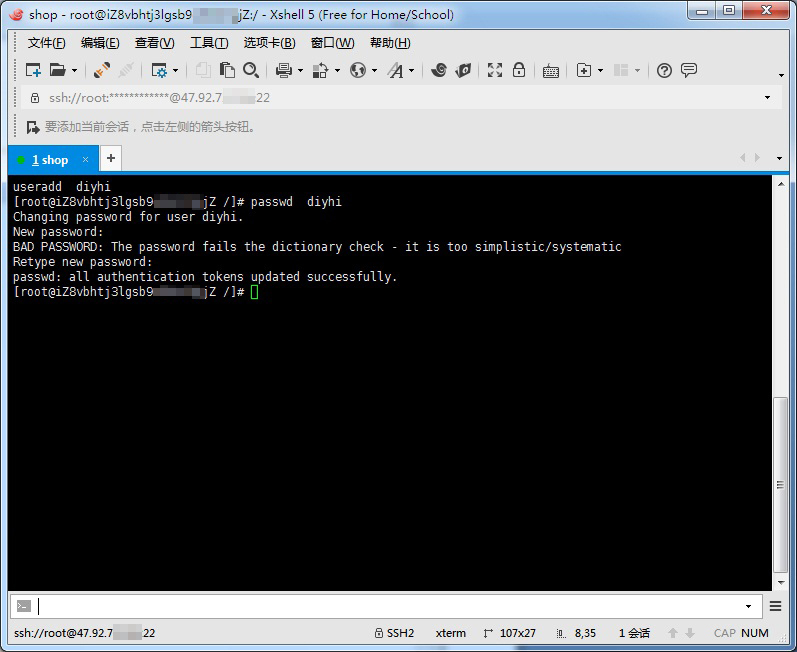Add a new tab with plus button
797x652 pixels.
[x=111, y=159]
